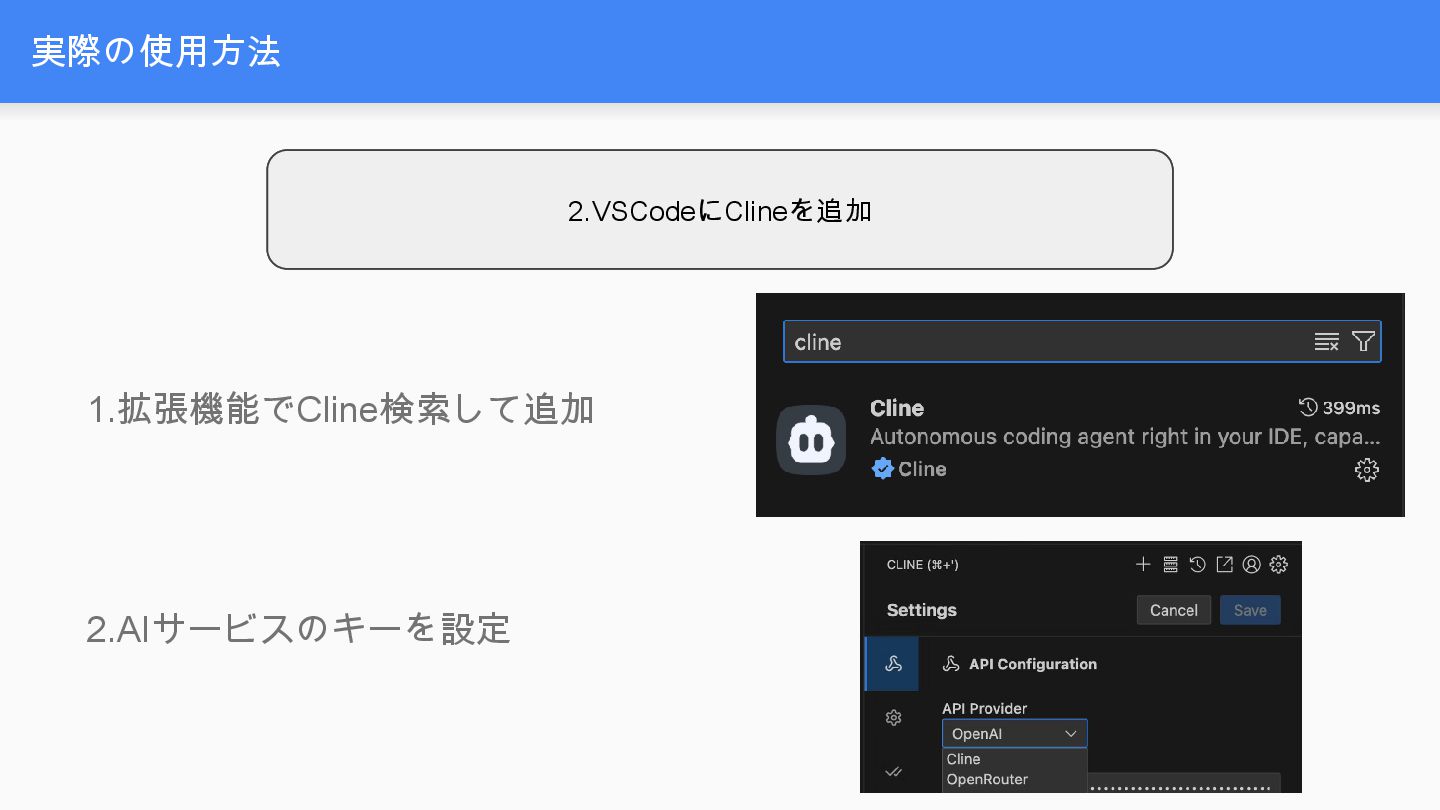Open Cline in an editor popout

click(1224, 564)
